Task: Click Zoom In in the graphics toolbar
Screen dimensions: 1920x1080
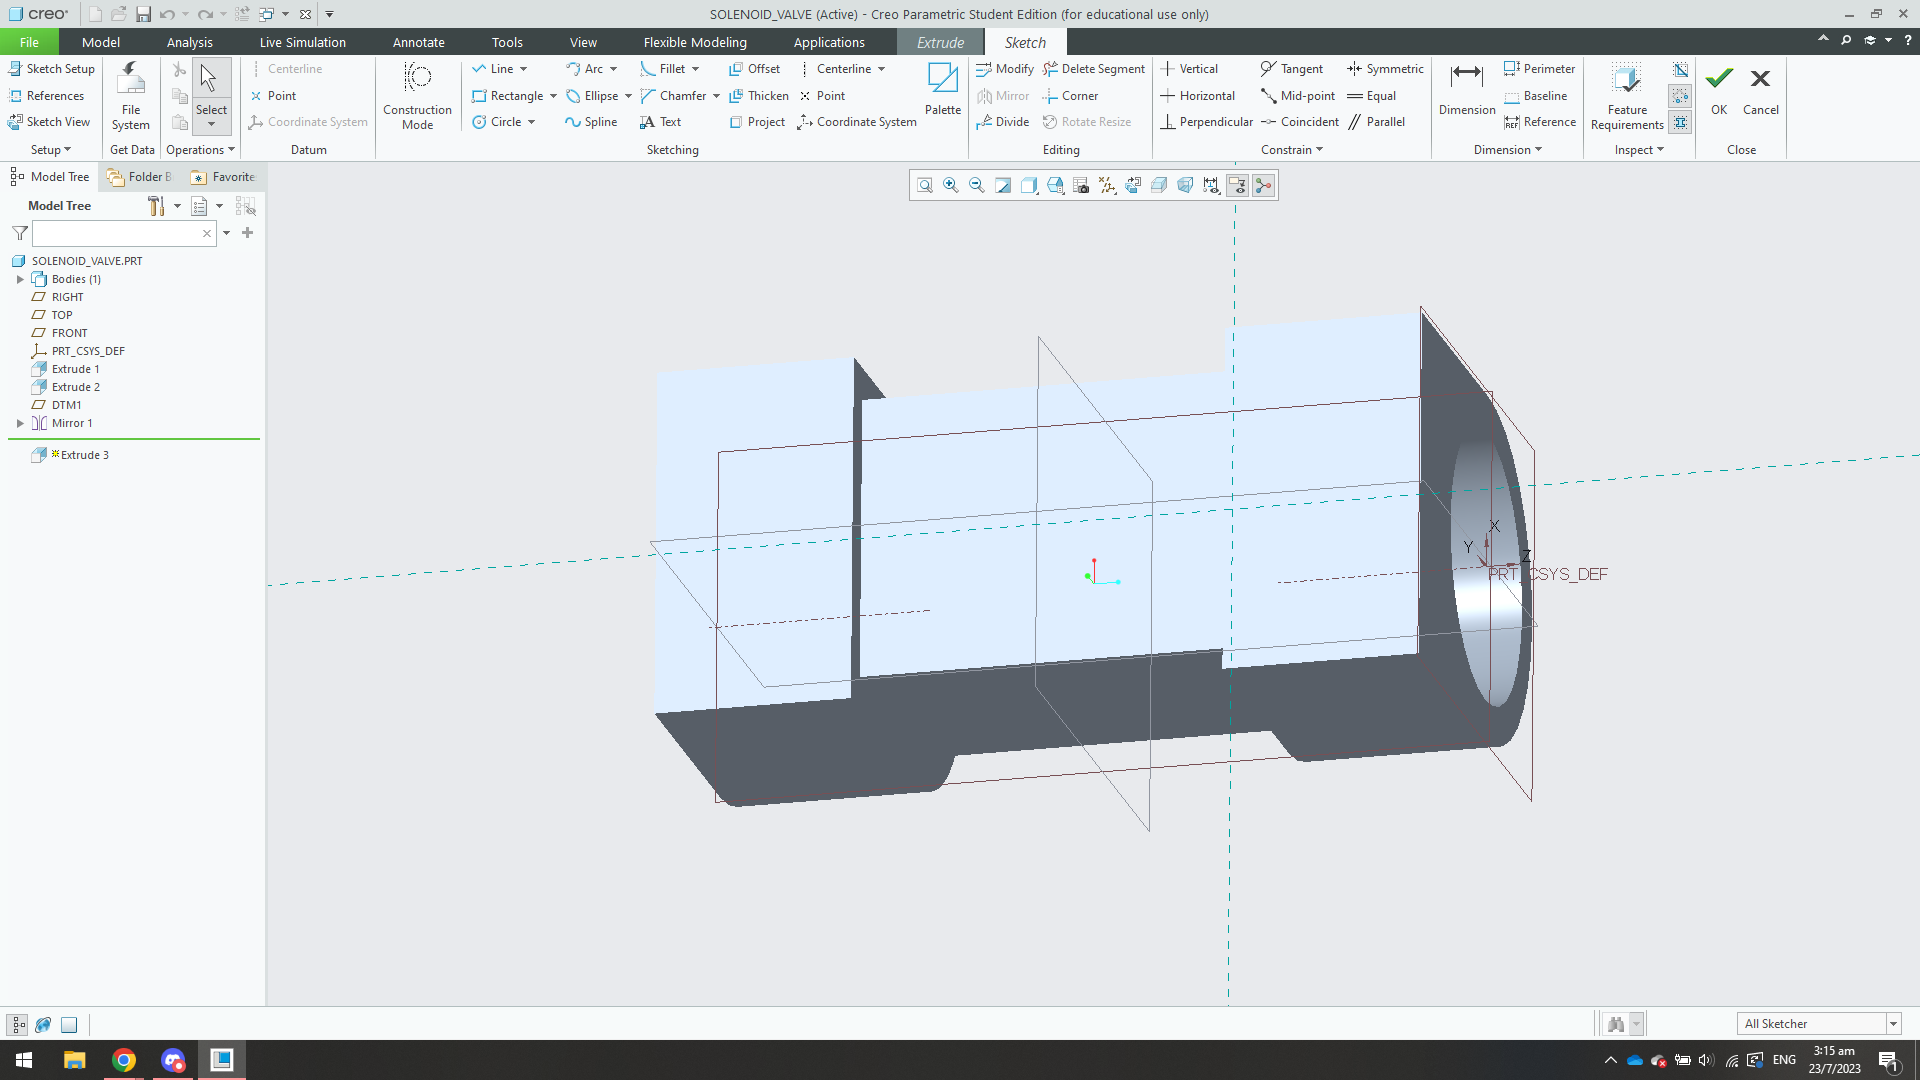Action: (x=951, y=185)
